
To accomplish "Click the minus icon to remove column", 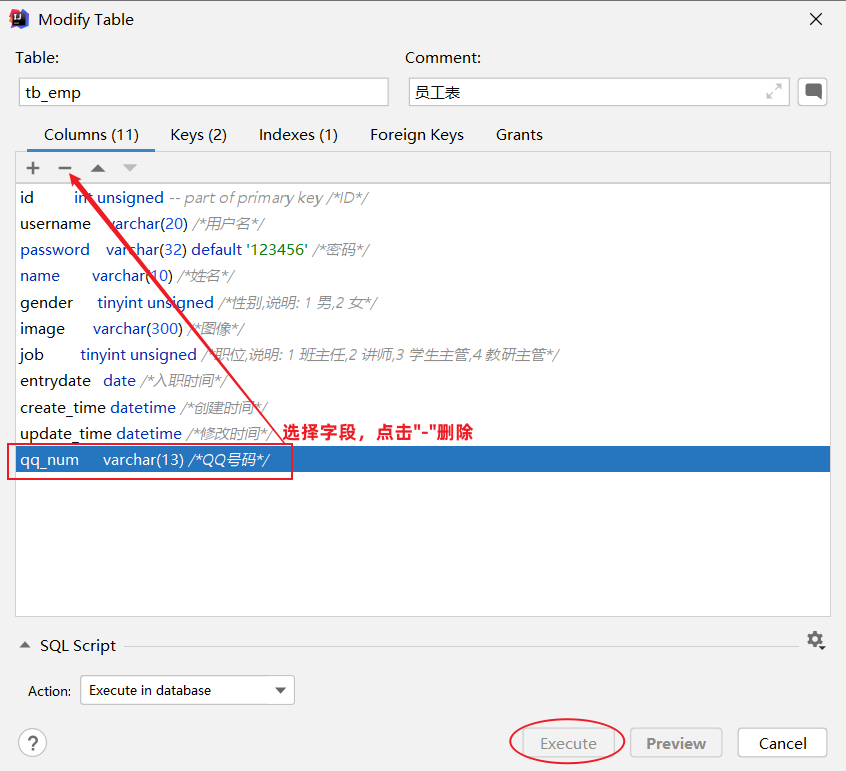I will (65, 168).
